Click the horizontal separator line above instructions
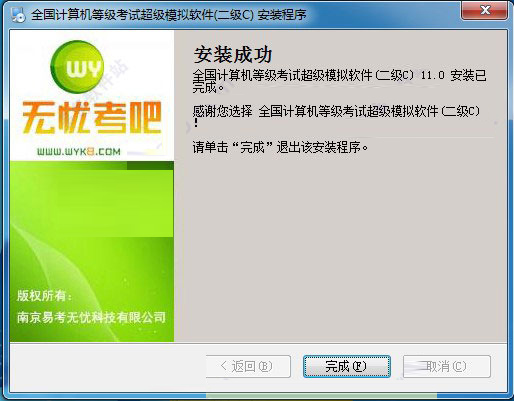Screen dimensions: 514x401 pos(343,137)
